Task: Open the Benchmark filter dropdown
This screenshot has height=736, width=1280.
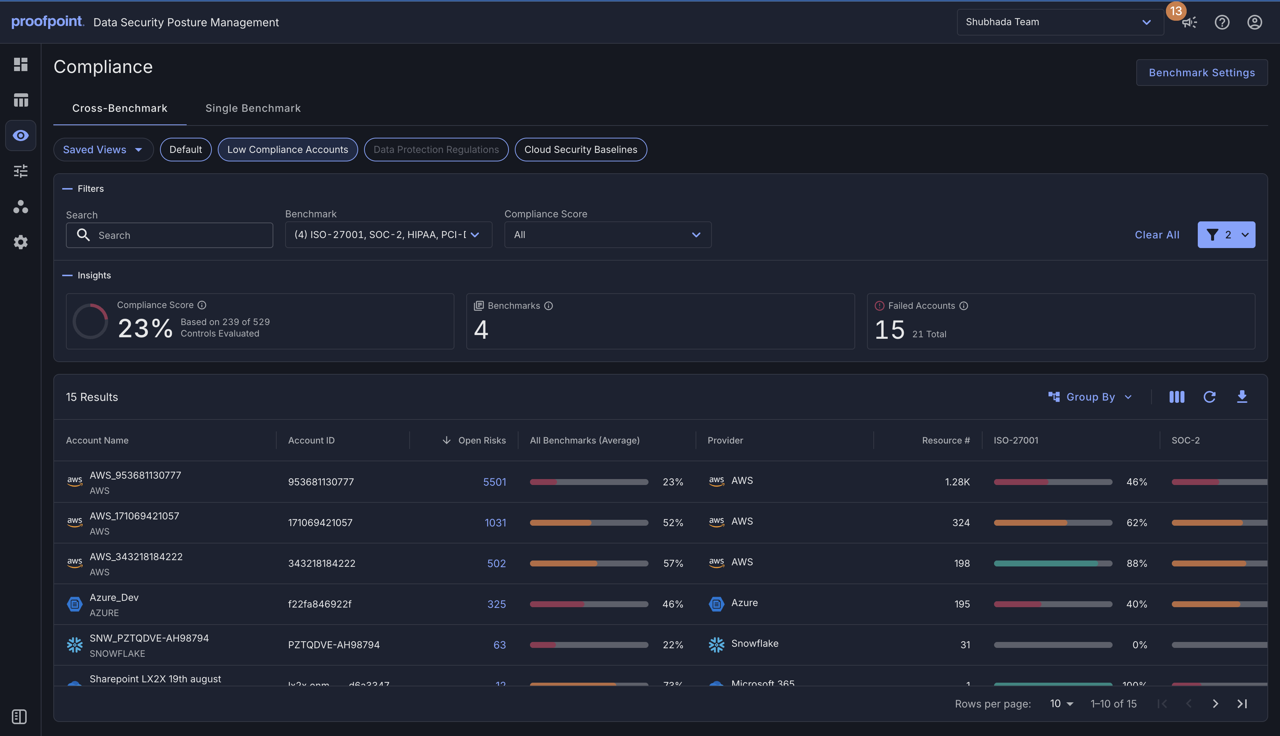Action: pyautogui.click(x=388, y=235)
